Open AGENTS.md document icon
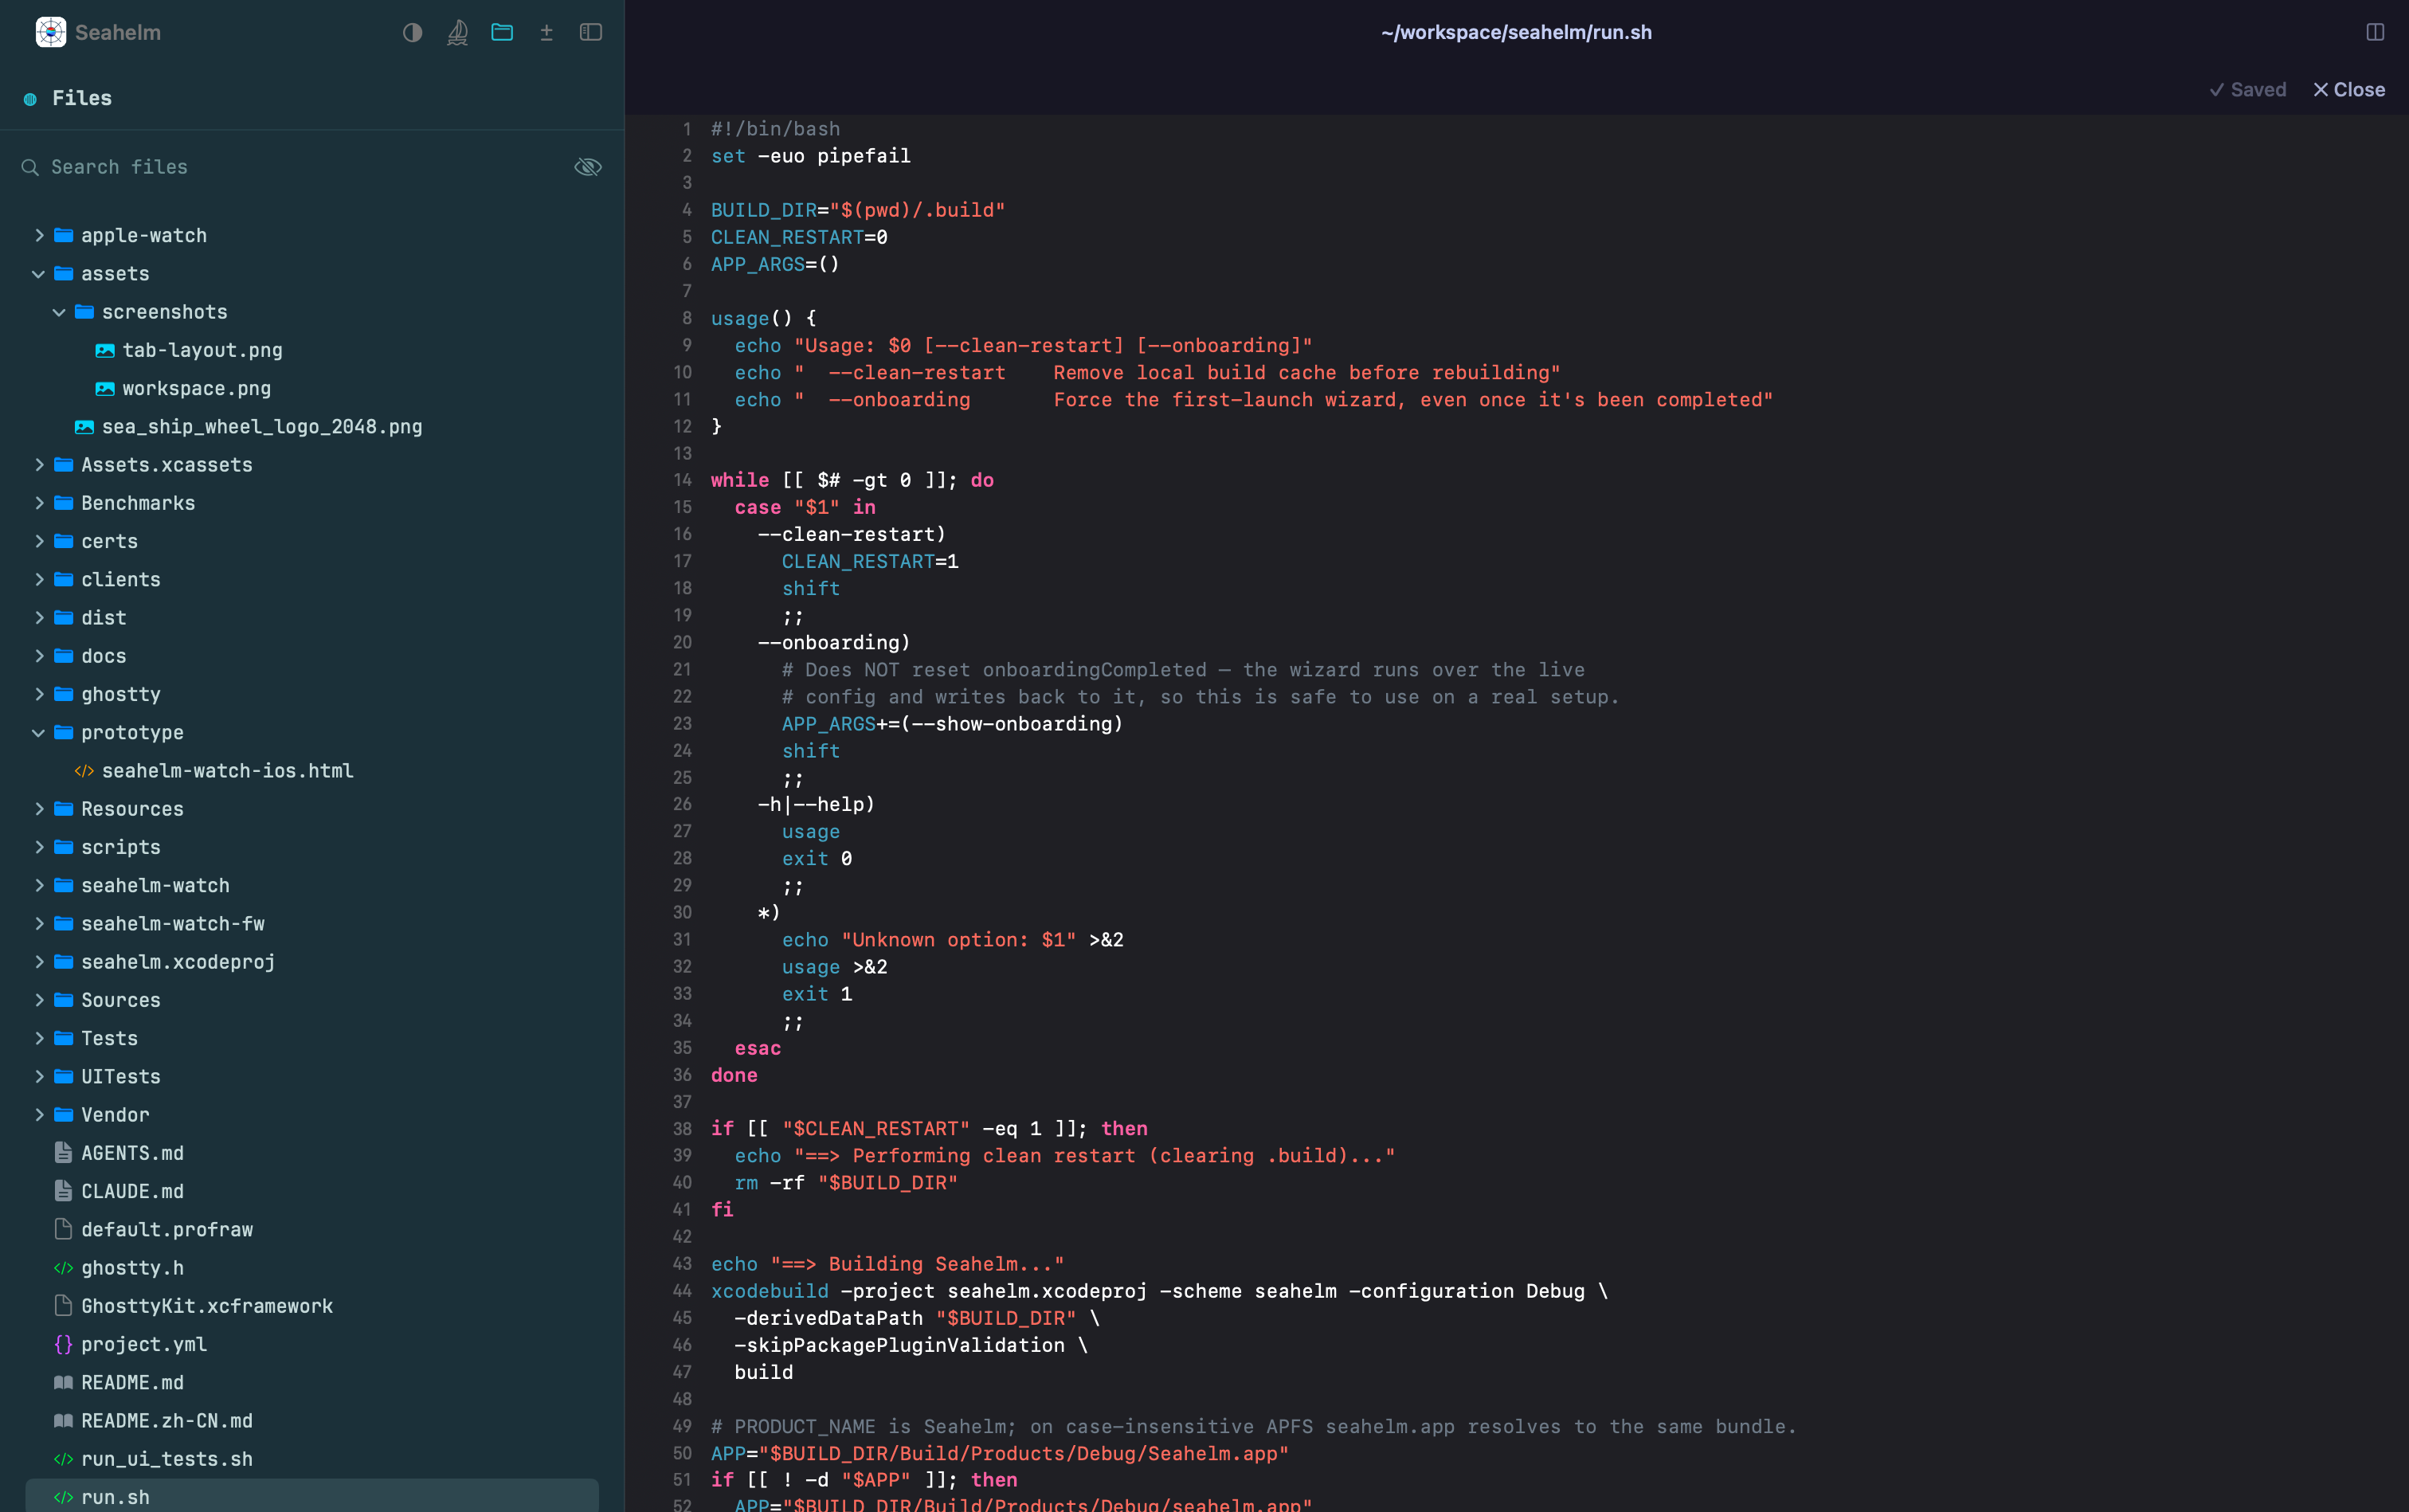 [64, 1153]
